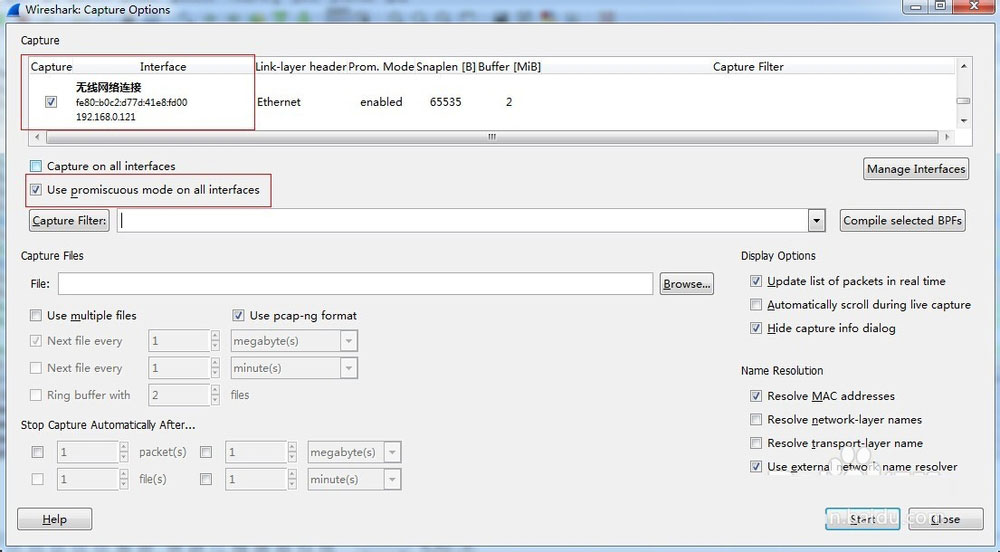The height and width of the screenshot is (552, 1000).
Task: Toggle Update list of packets in real time
Action: [x=756, y=281]
